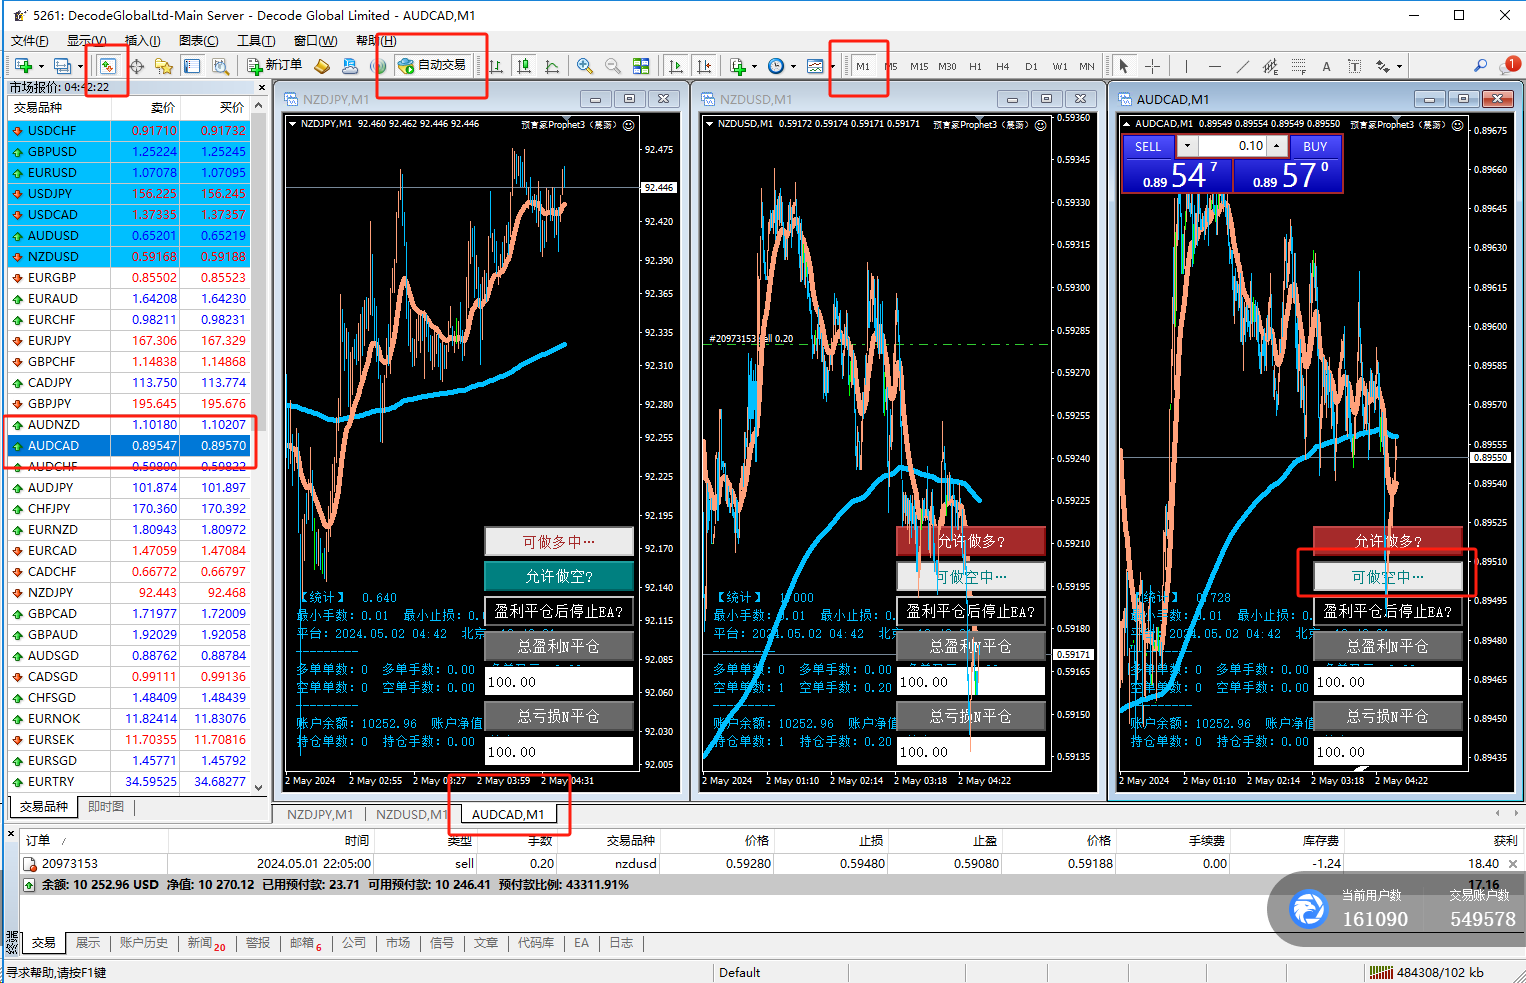Toggle 允许做空? on NZDJPY chart

(x=558, y=576)
